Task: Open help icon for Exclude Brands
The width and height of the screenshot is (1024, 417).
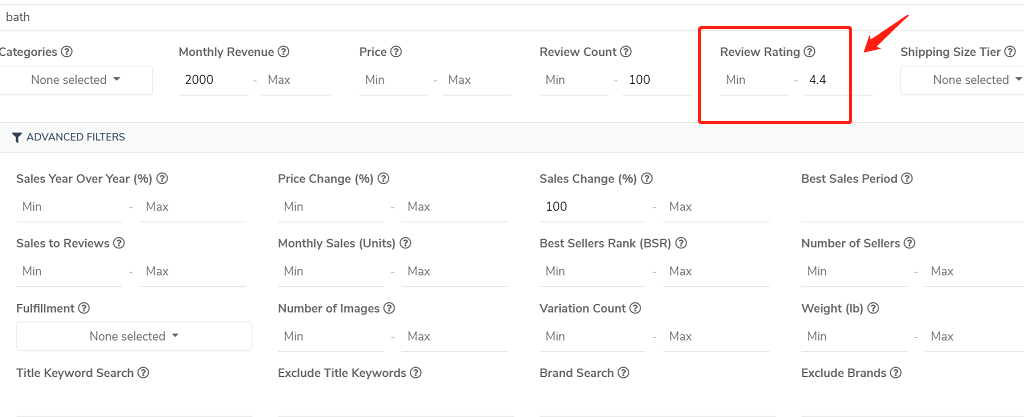Action: click(x=896, y=373)
